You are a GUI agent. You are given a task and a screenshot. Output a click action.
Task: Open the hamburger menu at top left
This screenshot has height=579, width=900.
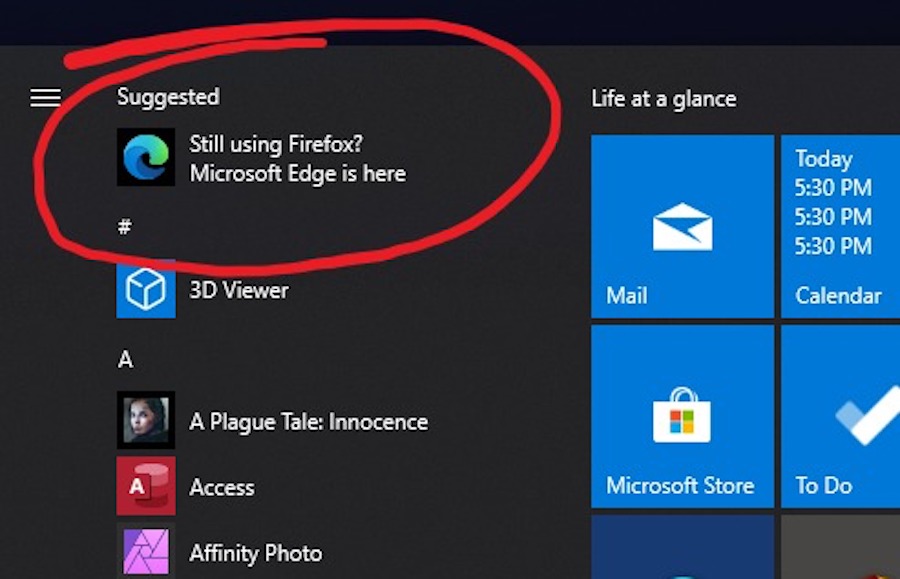(x=45, y=97)
